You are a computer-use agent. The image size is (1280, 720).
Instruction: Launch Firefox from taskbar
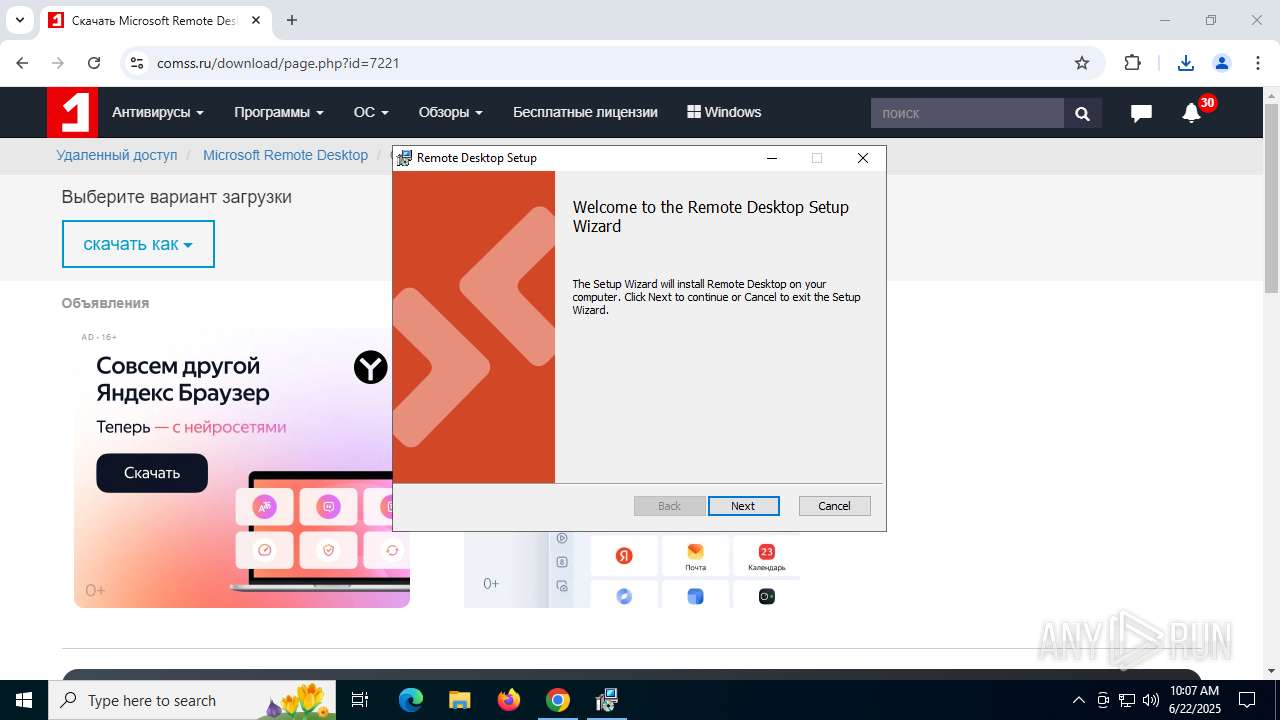509,700
